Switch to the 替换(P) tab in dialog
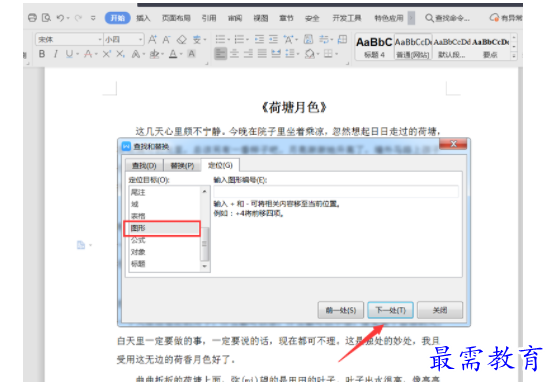This screenshot has height=390, width=551. tap(182, 165)
